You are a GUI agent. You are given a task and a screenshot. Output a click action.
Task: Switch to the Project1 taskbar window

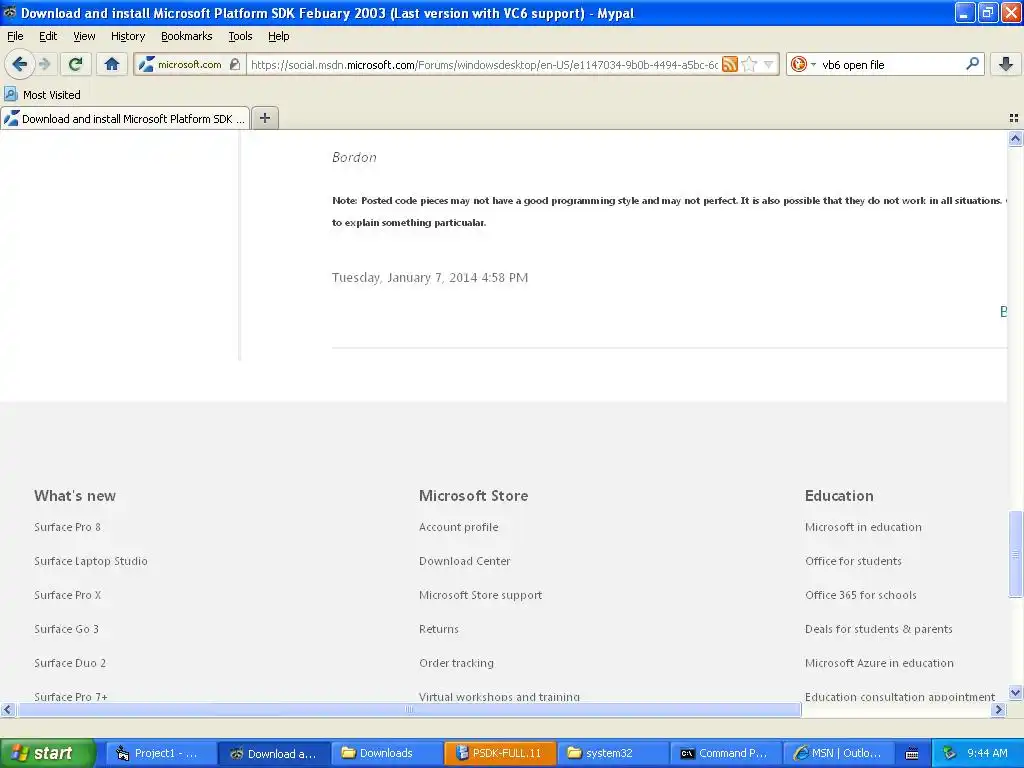point(159,753)
